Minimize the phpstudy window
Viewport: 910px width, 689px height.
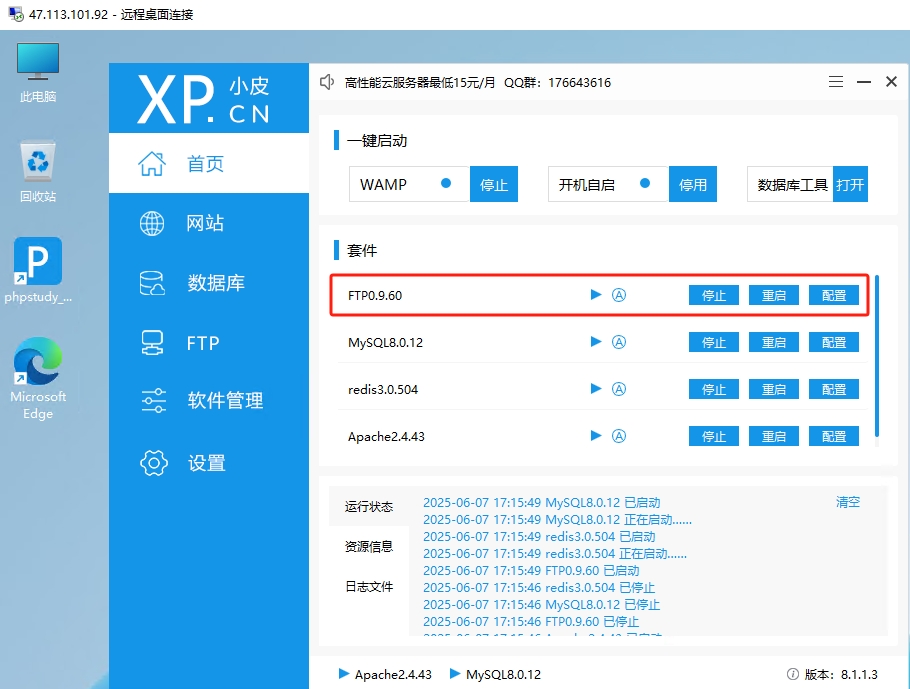(864, 82)
